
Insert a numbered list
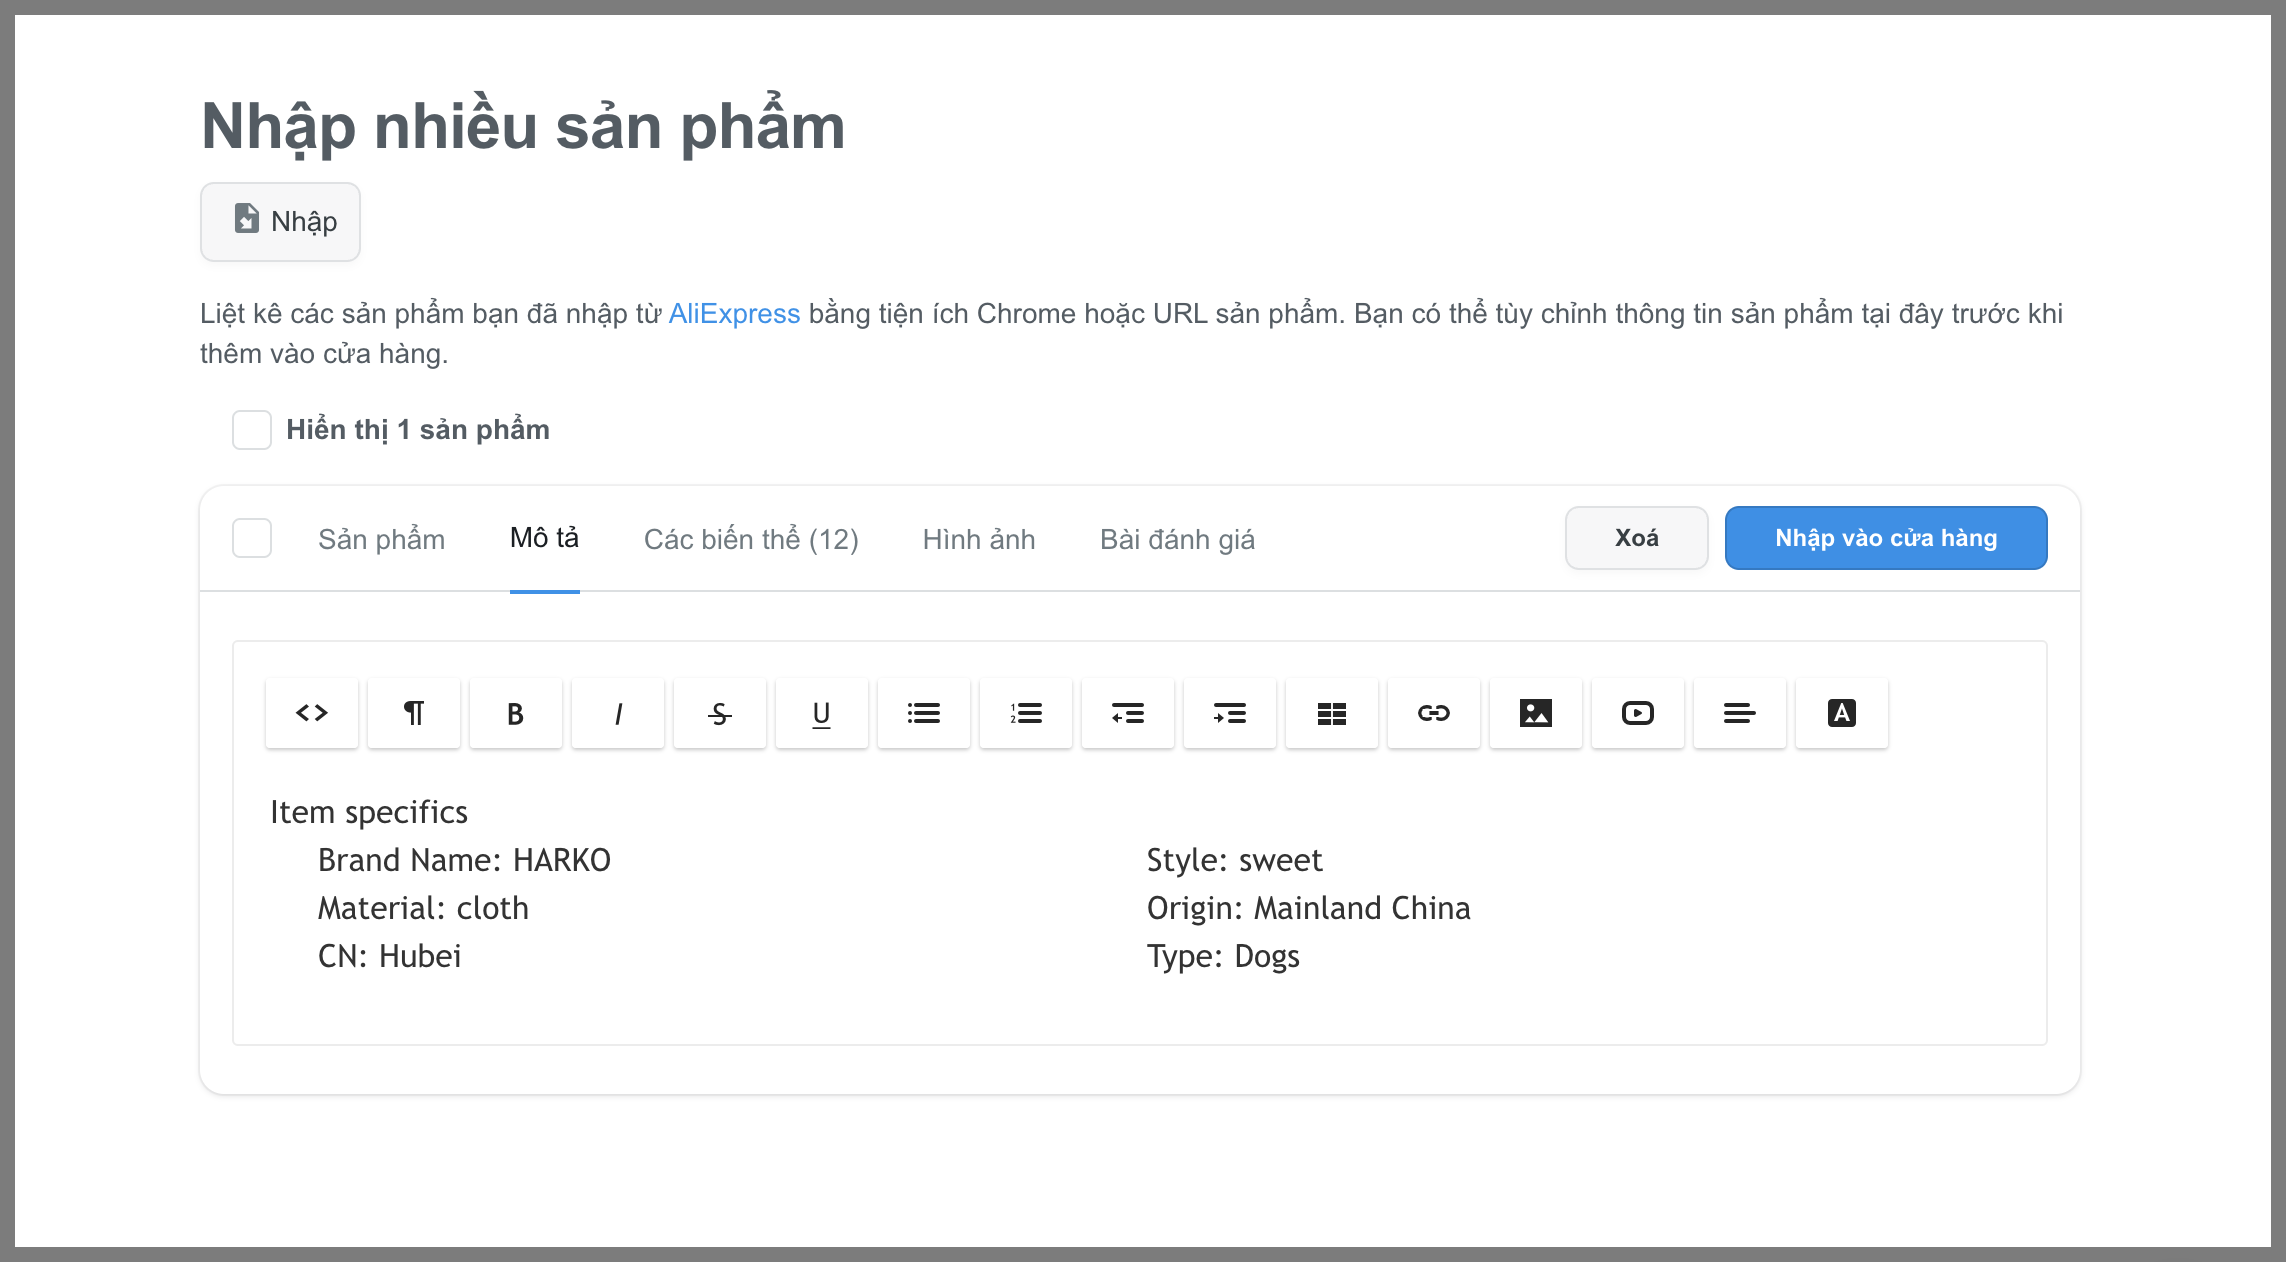tap(1026, 713)
